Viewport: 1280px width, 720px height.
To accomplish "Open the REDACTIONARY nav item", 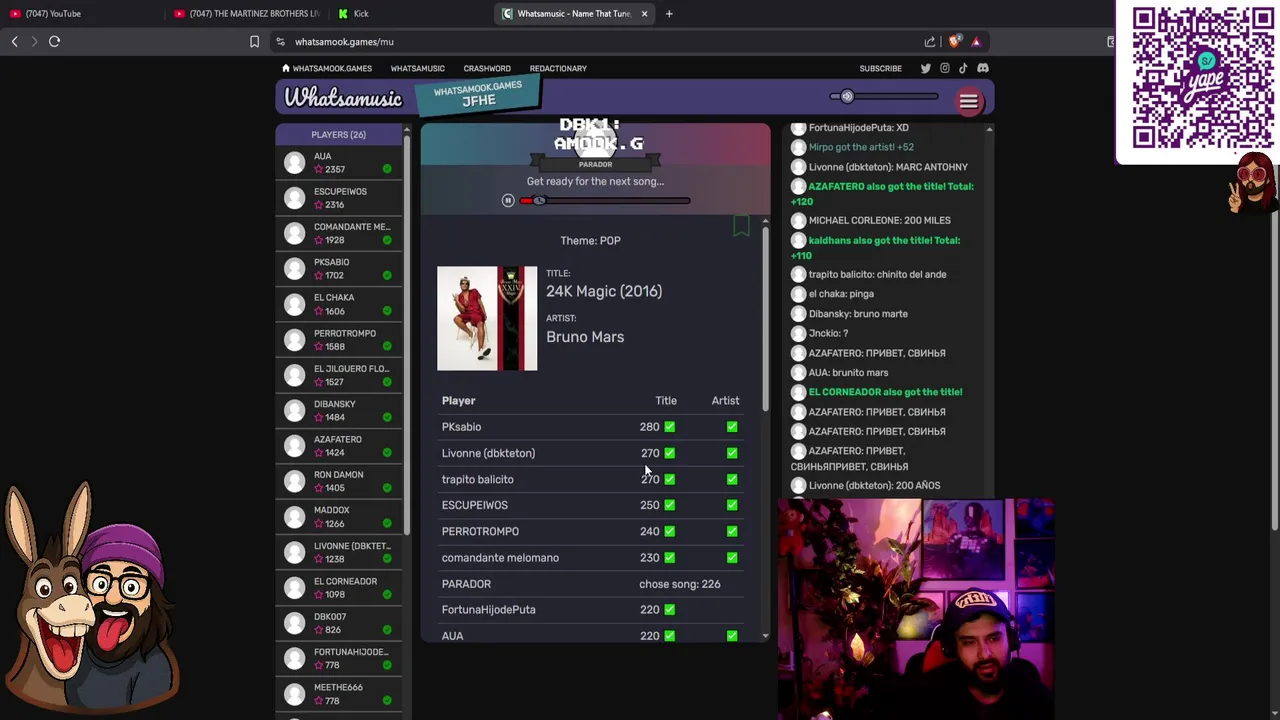I will coord(558,69).
